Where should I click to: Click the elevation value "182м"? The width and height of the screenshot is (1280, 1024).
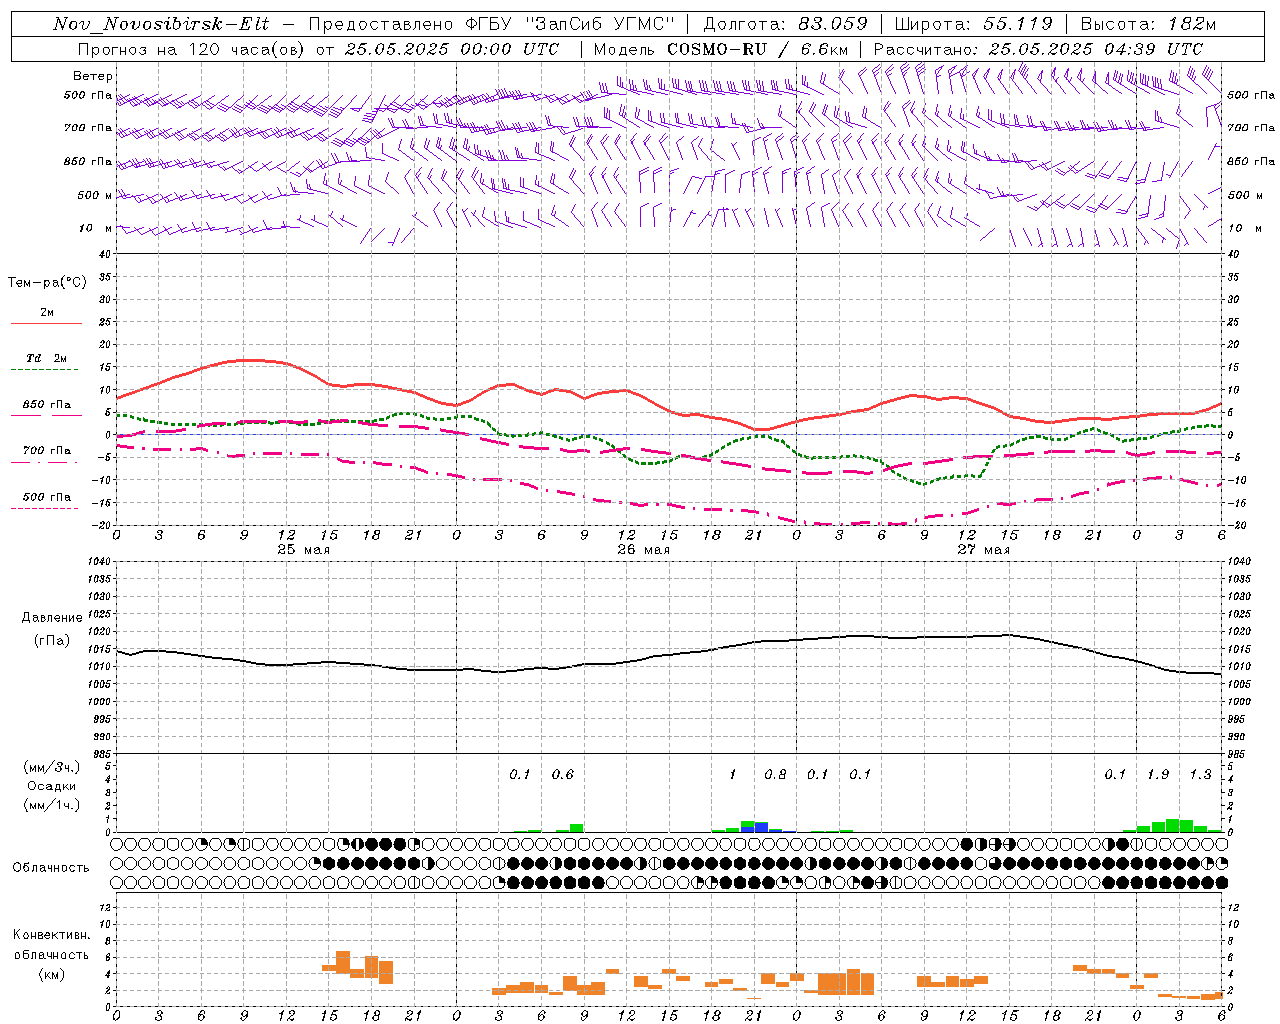(1192, 24)
